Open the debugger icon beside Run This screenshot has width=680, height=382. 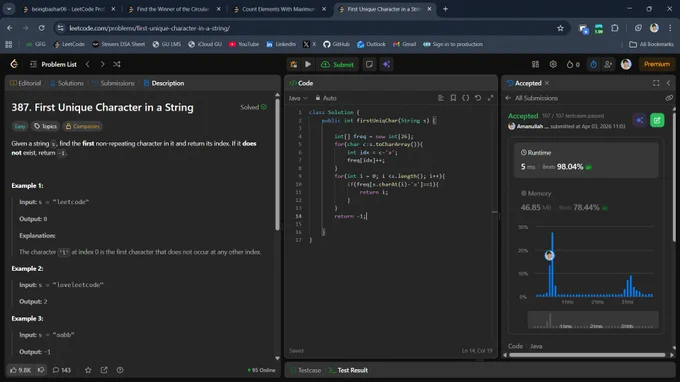[294, 64]
